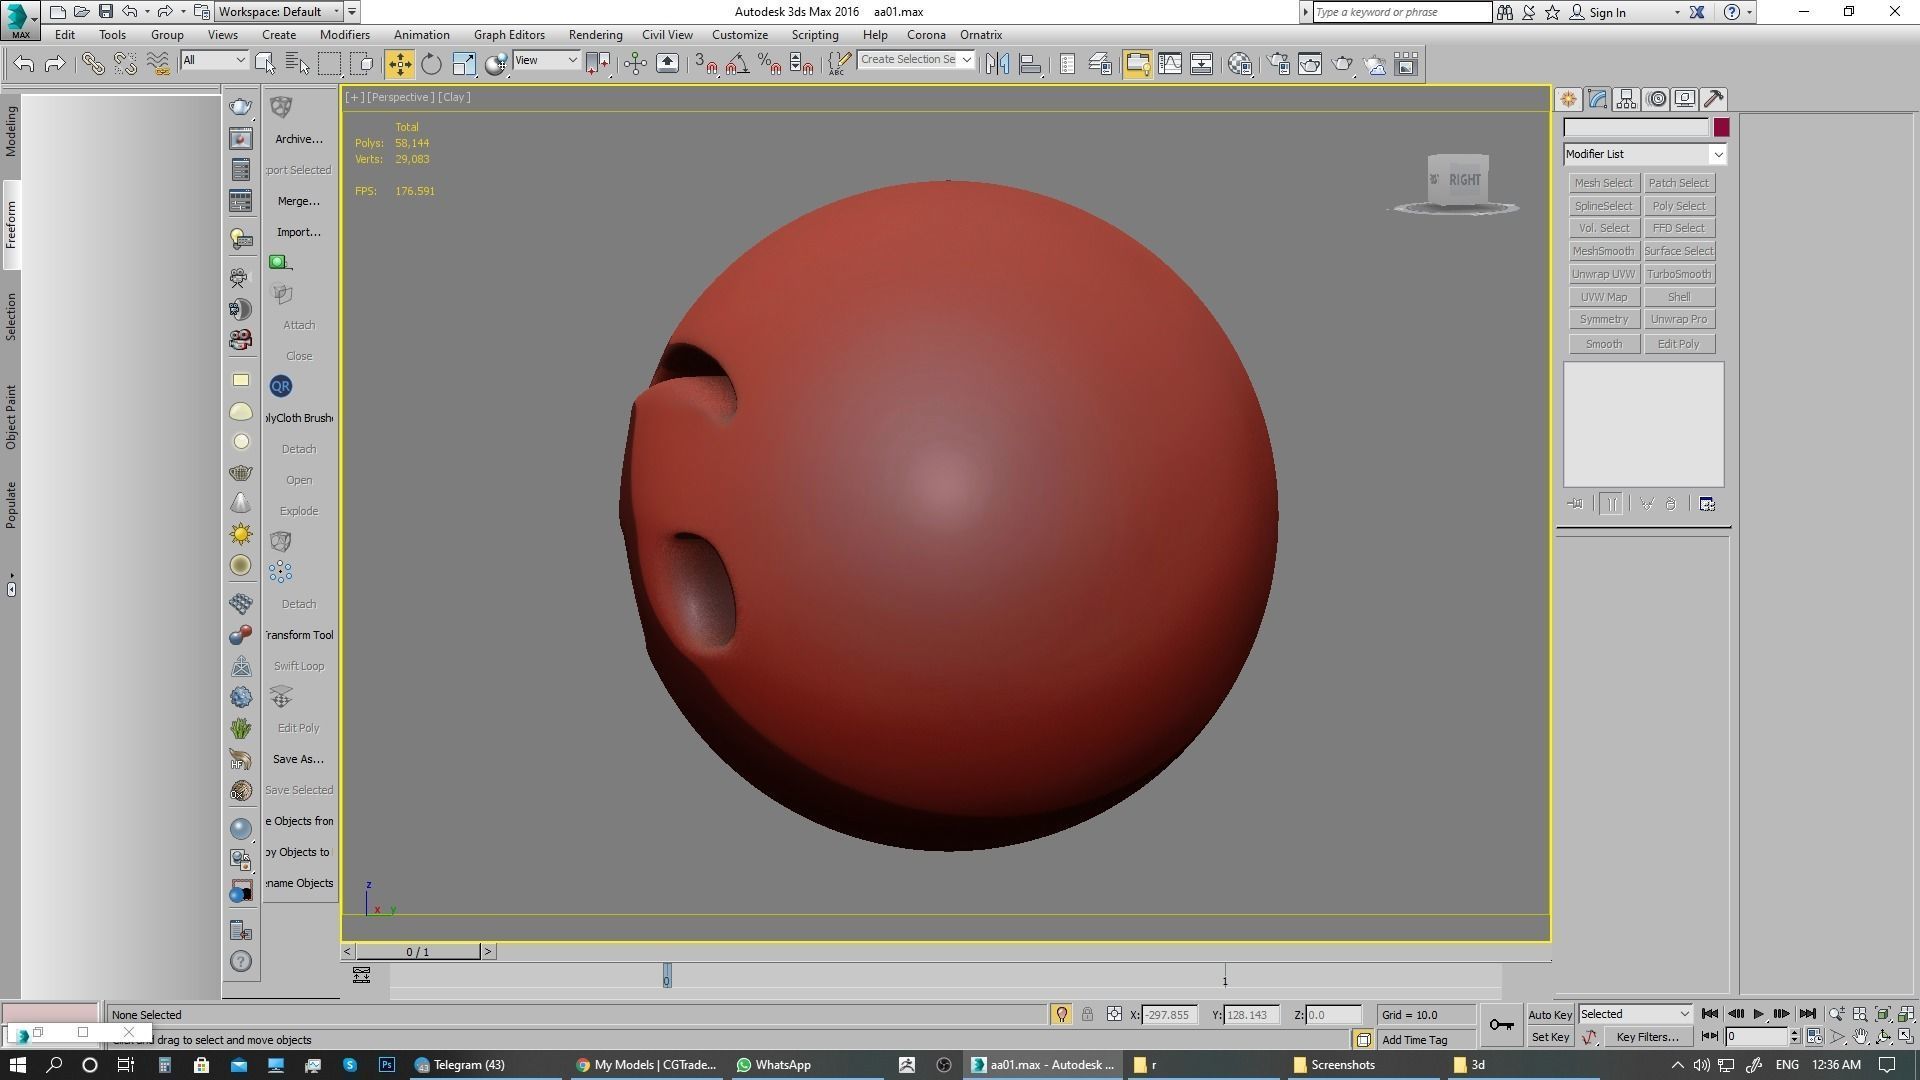The height and width of the screenshot is (1080, 1920).
Task: Open the Modifiers menu
Action: tap(345, 35)
